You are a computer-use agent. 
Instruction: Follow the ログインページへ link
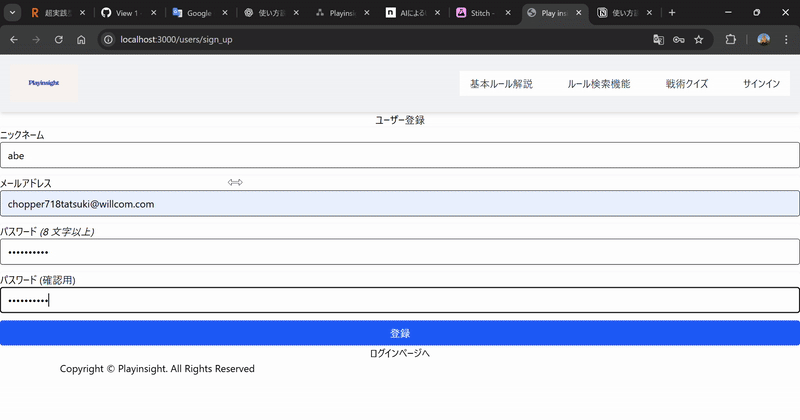(x=399, y=353)
